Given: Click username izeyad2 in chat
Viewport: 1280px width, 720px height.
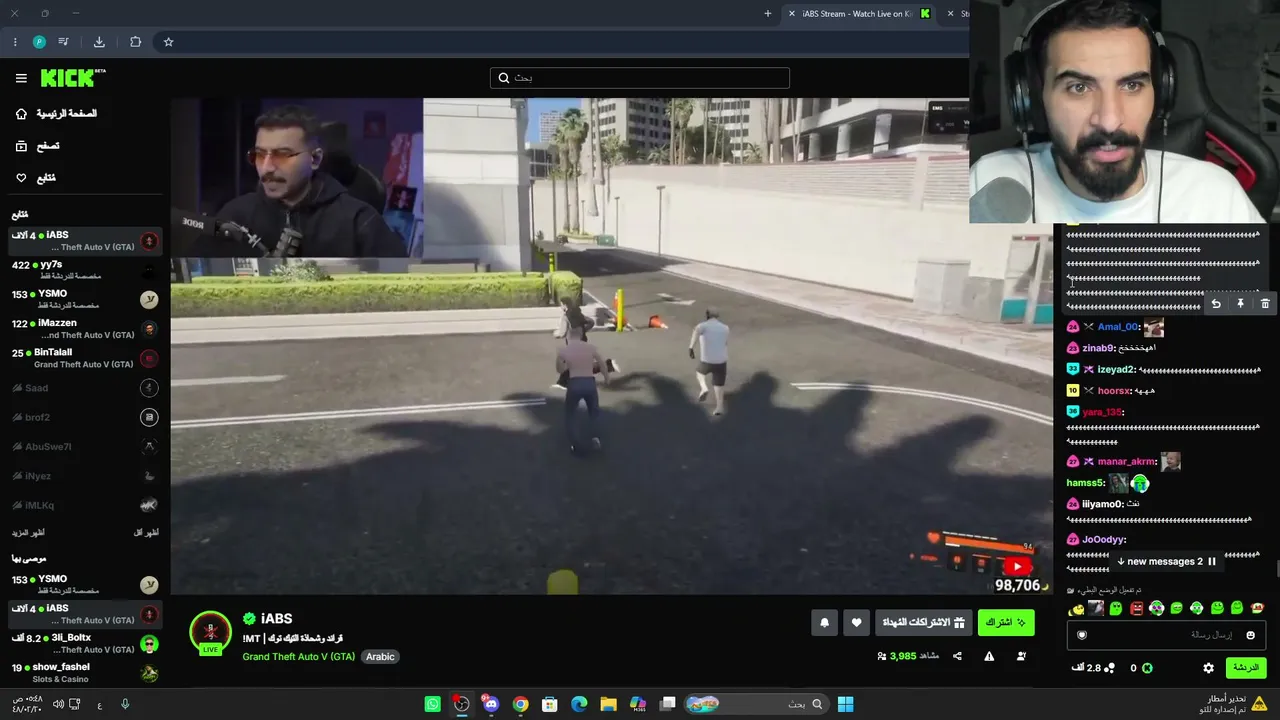Looking at the screenshot, I should pos(1117,370).
